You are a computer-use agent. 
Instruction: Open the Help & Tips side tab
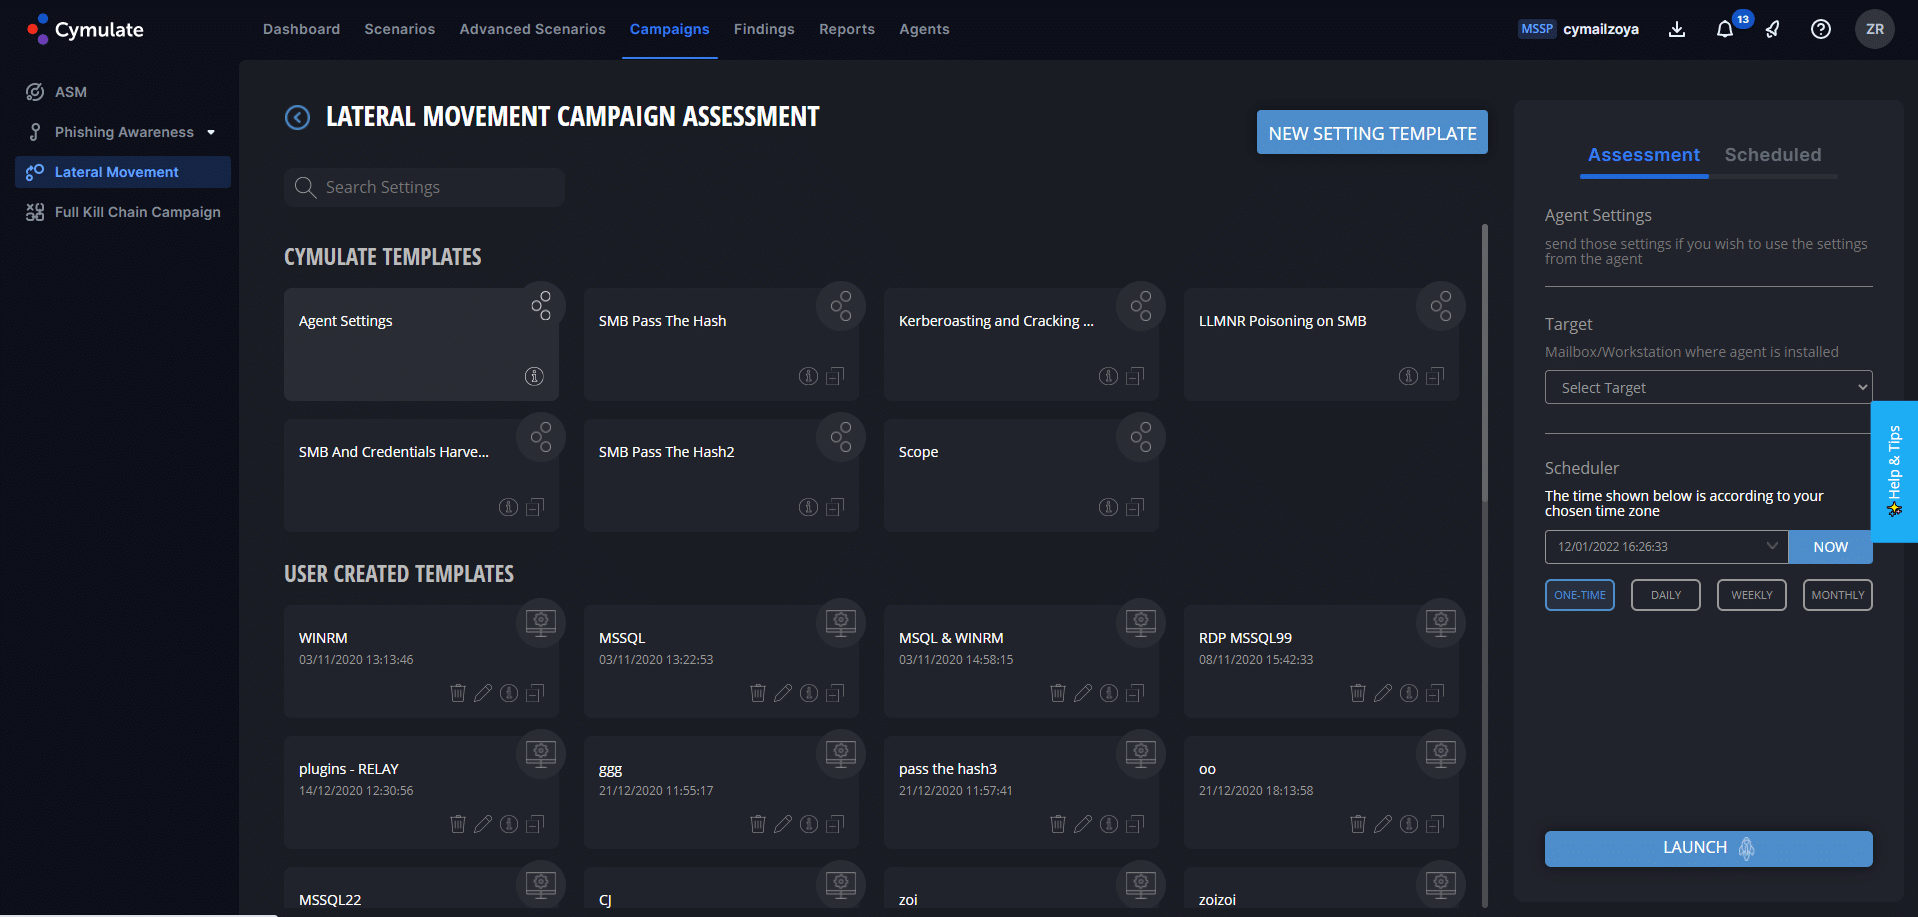pos(1894,471)
